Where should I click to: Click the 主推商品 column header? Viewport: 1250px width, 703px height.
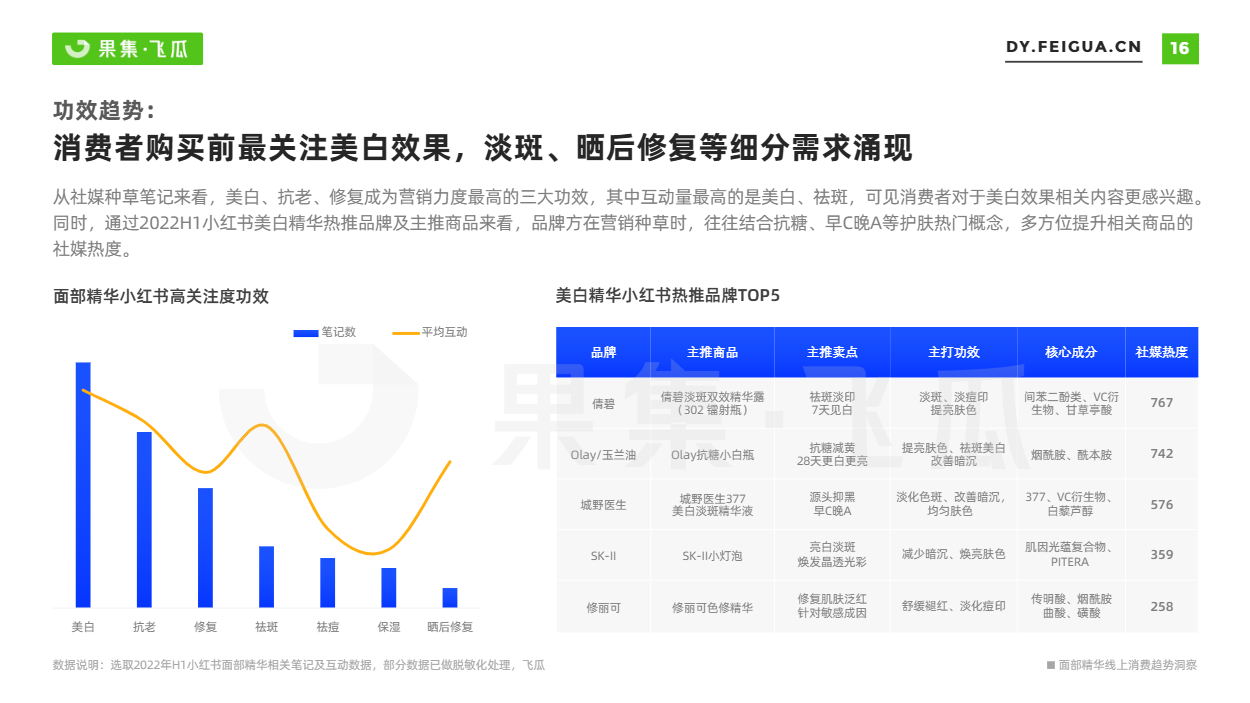coord(712,352)
